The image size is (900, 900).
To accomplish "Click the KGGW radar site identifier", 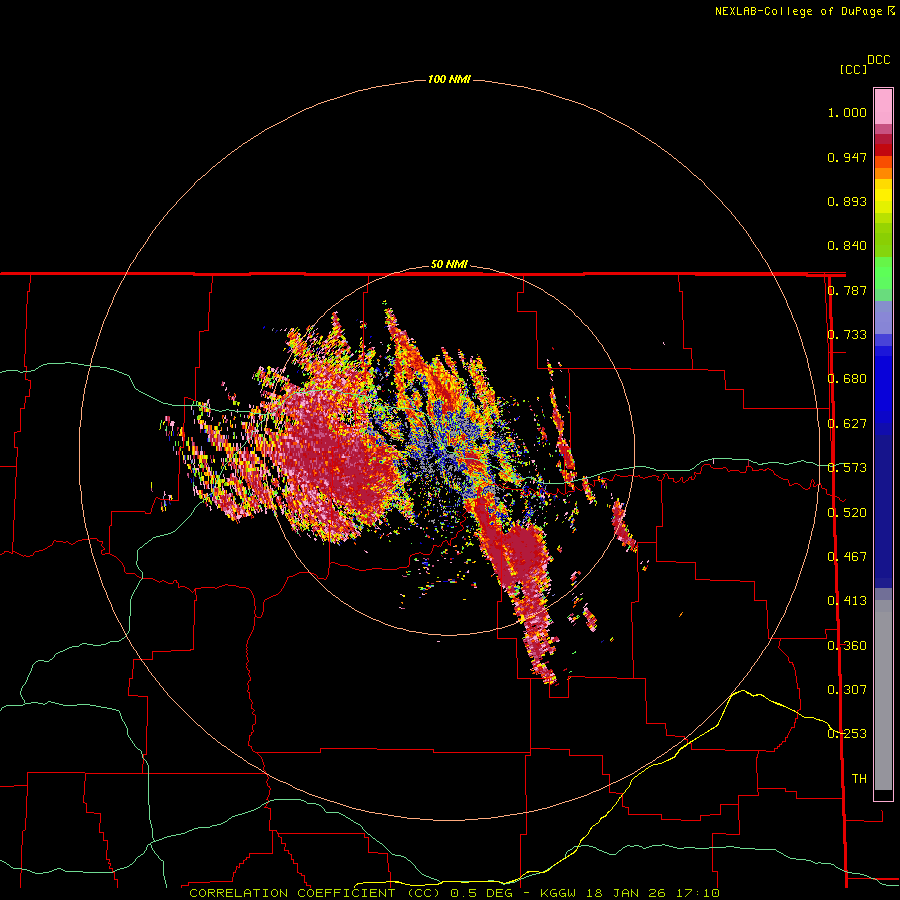I will coord(558,893).
